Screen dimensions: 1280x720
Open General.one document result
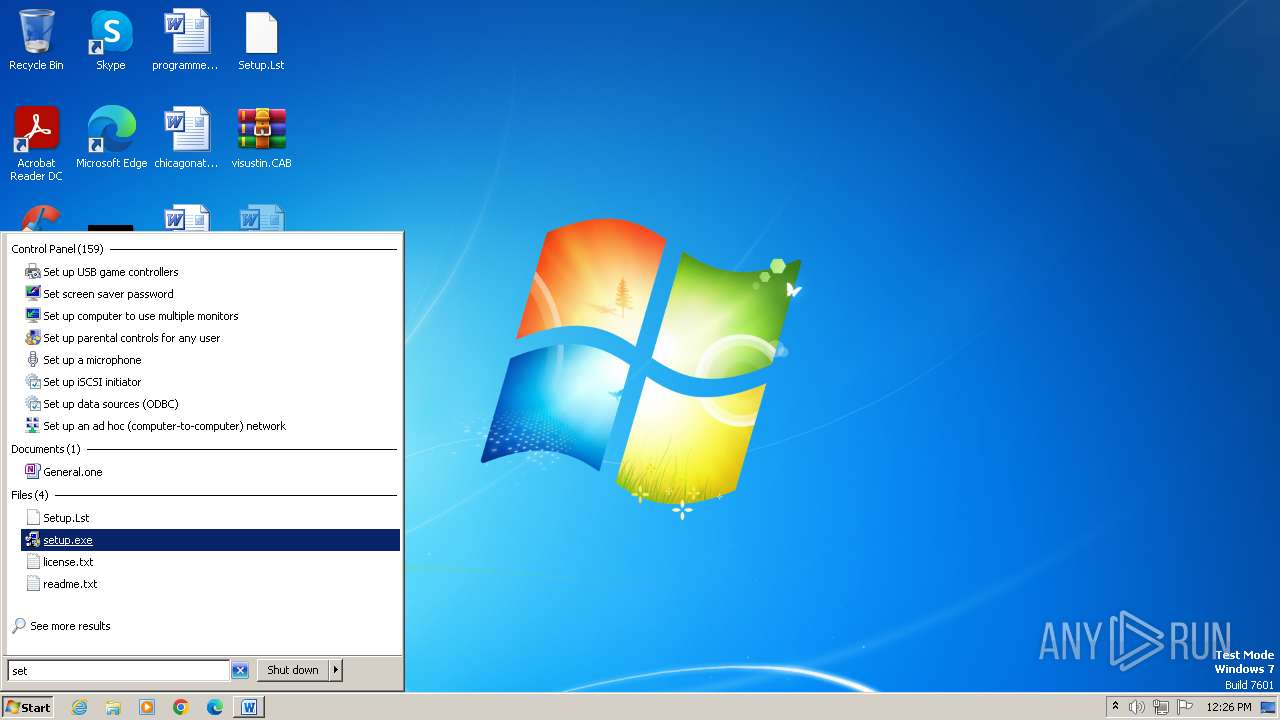(x=210, y=472)
